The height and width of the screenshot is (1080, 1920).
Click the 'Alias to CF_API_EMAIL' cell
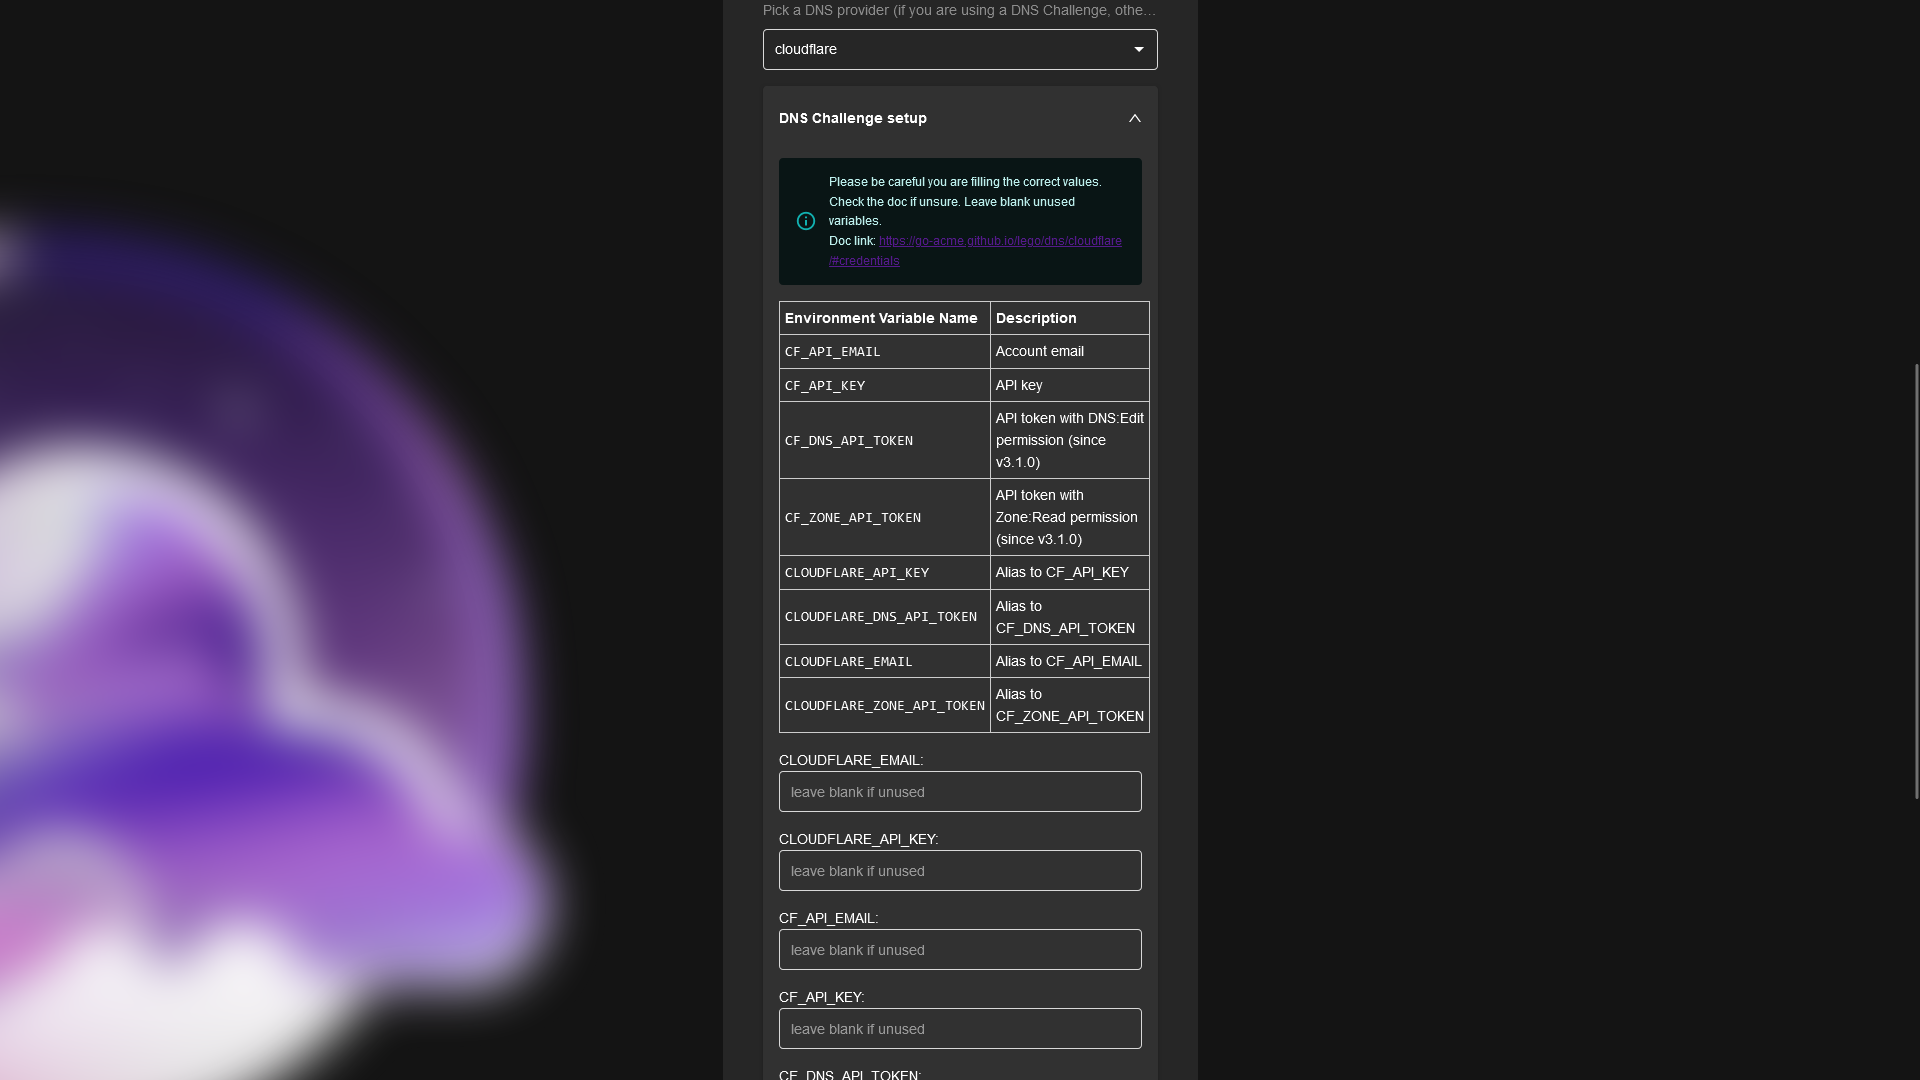(1070, 661)
